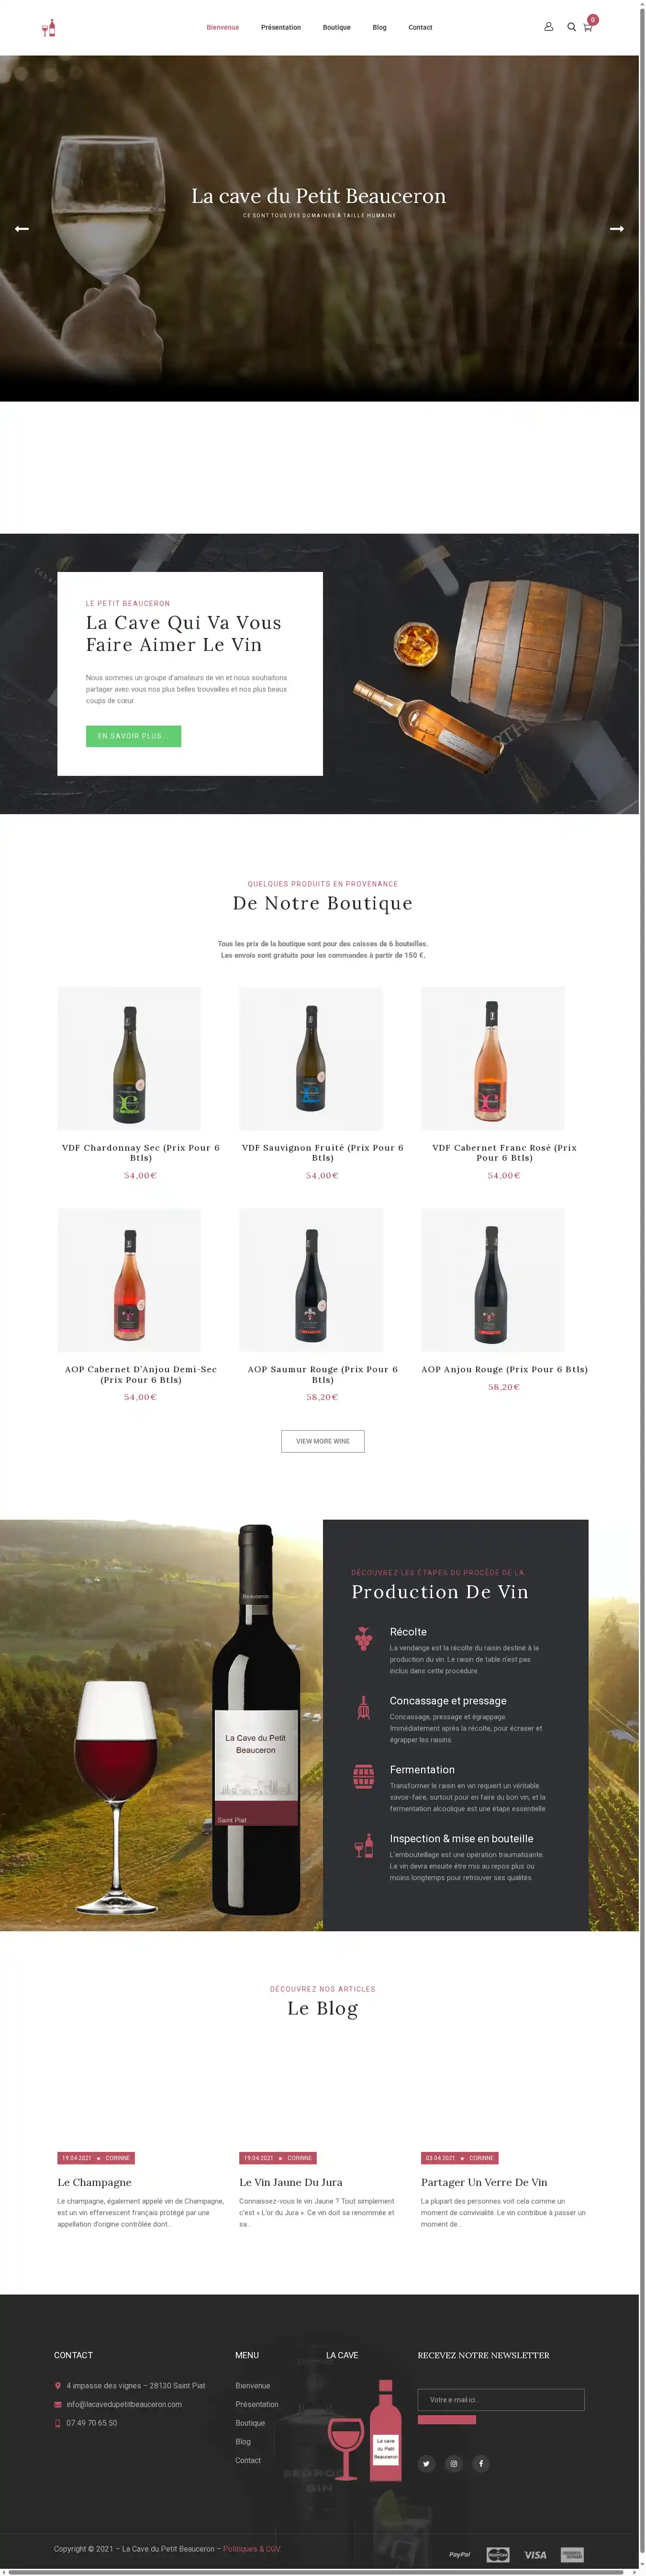This screenshot has width=646, height=2576.
Task: Open the Boutique item in top navigation
Action: tap(336, 27)
